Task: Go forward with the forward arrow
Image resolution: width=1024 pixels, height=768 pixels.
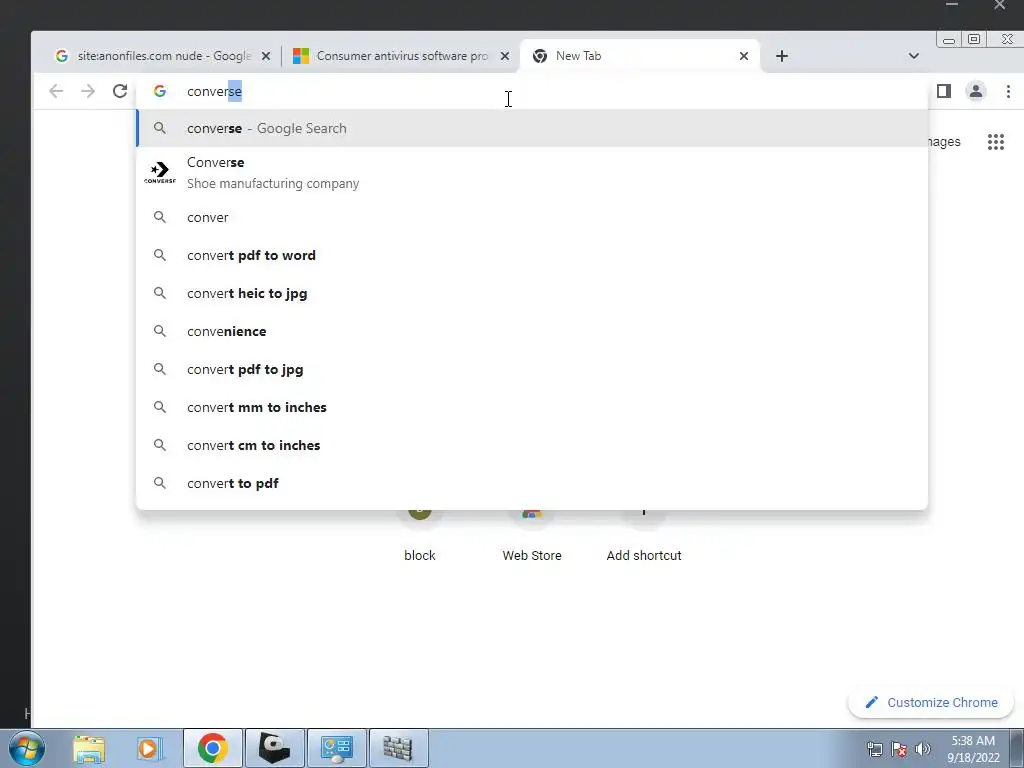Action: coord(88,91)
